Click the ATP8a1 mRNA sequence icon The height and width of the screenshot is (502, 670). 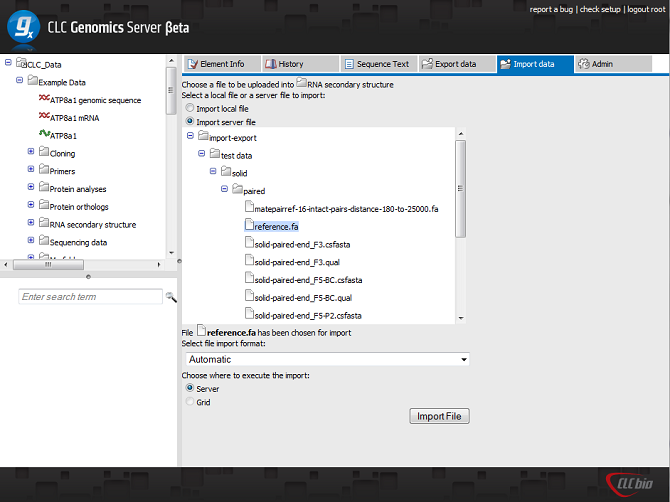[x=44, y=117]
